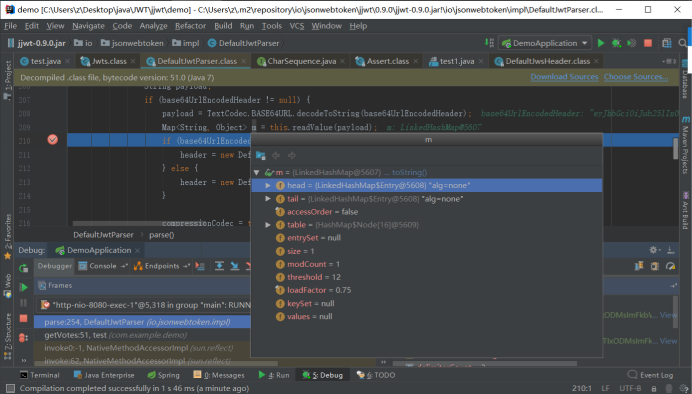The height and width of the screenshot is (394, 692).
Task: Open the Navigate menu
Action: pos(88,26)
